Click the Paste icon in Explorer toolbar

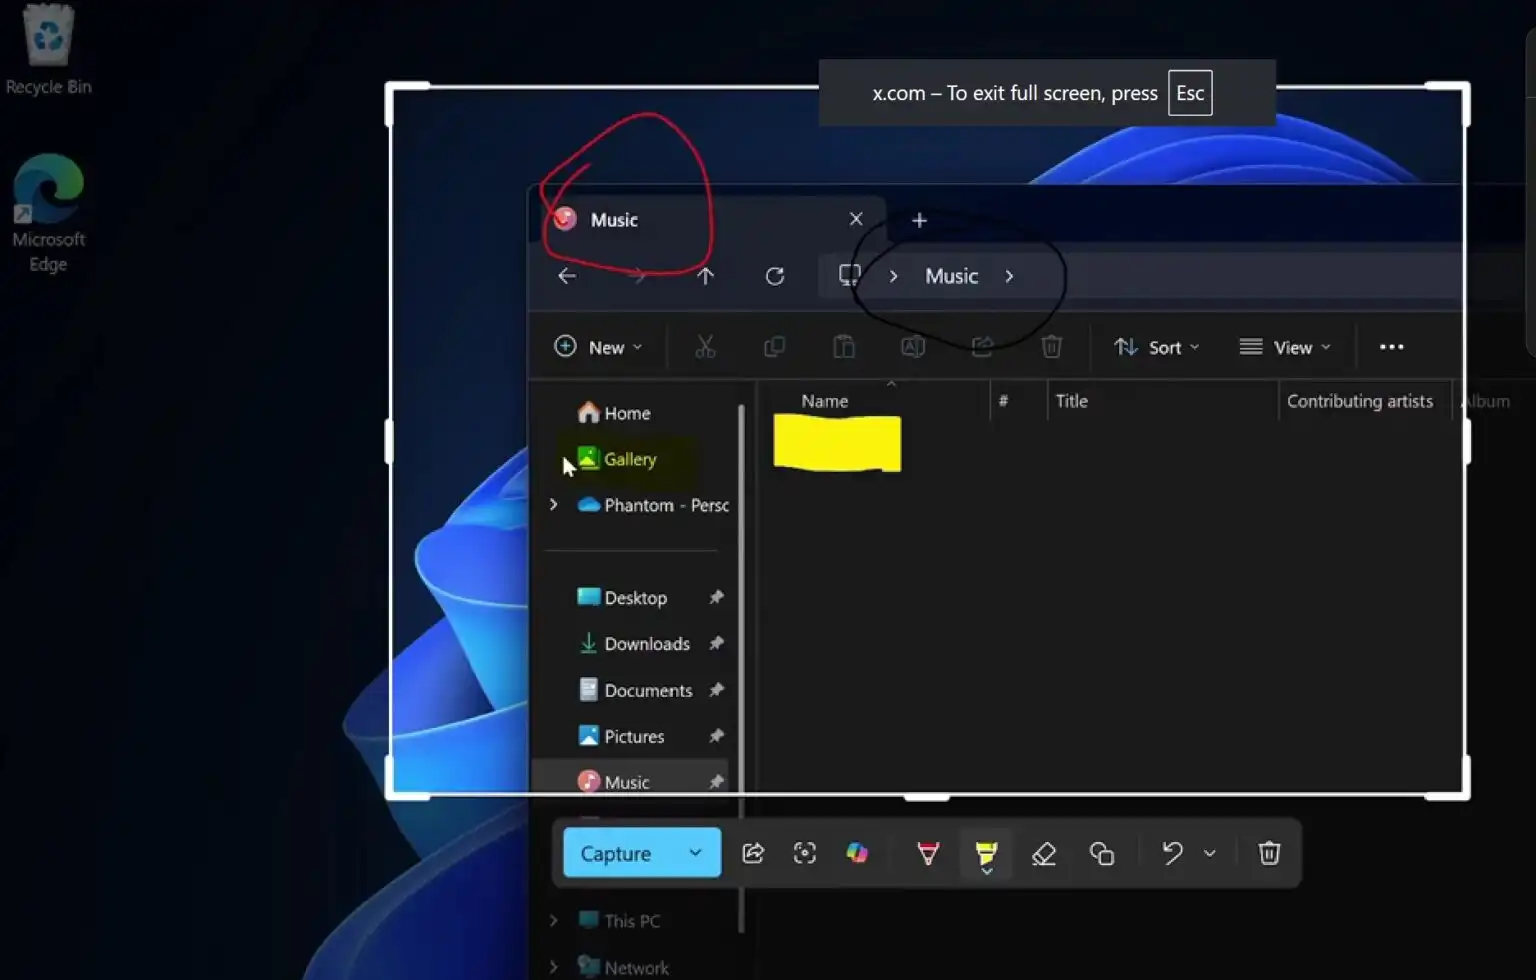(x=844, y=346)
